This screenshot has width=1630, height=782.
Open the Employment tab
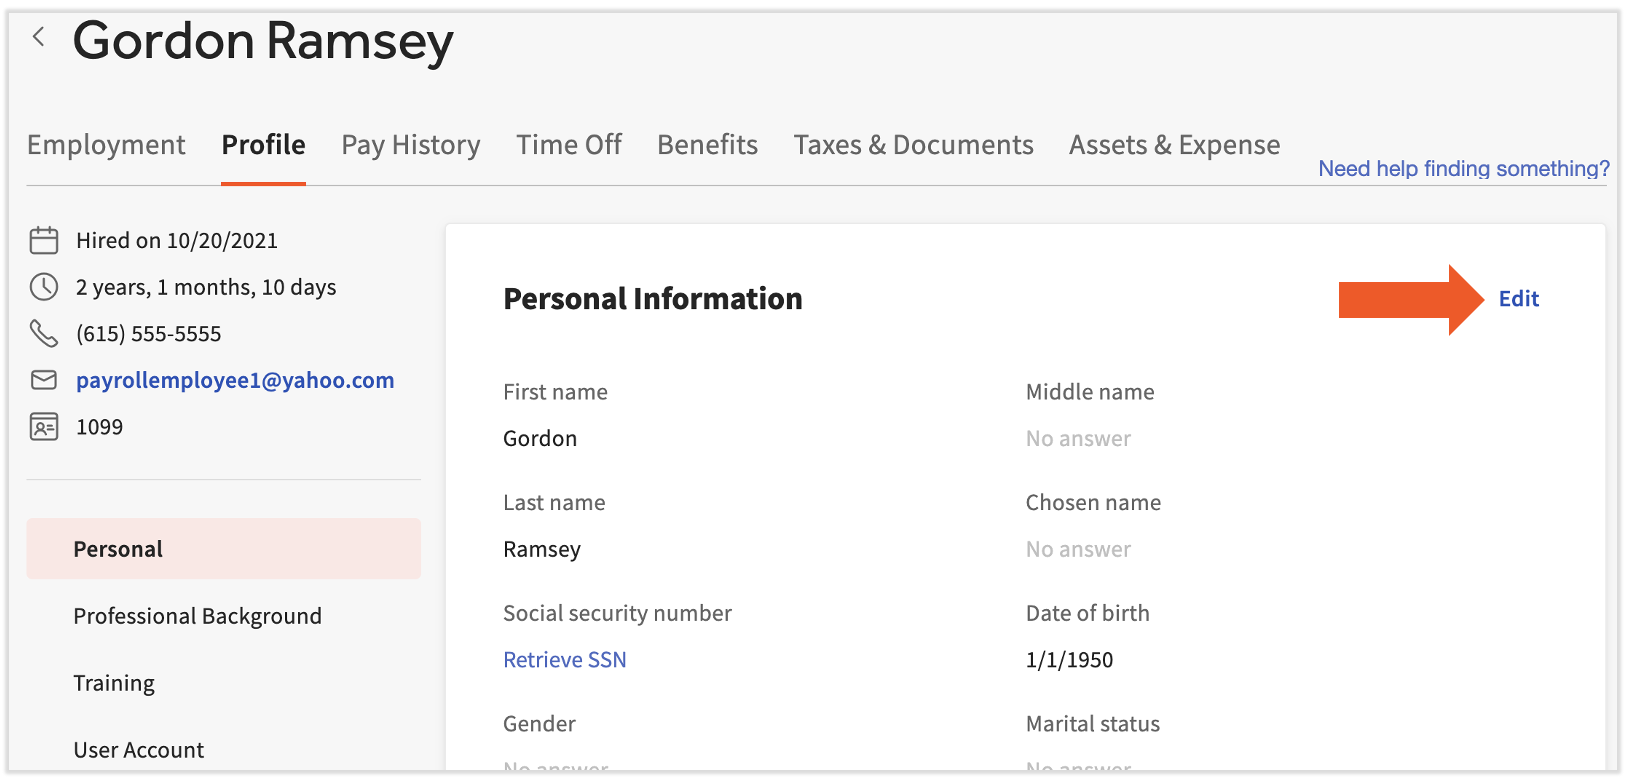106,145
